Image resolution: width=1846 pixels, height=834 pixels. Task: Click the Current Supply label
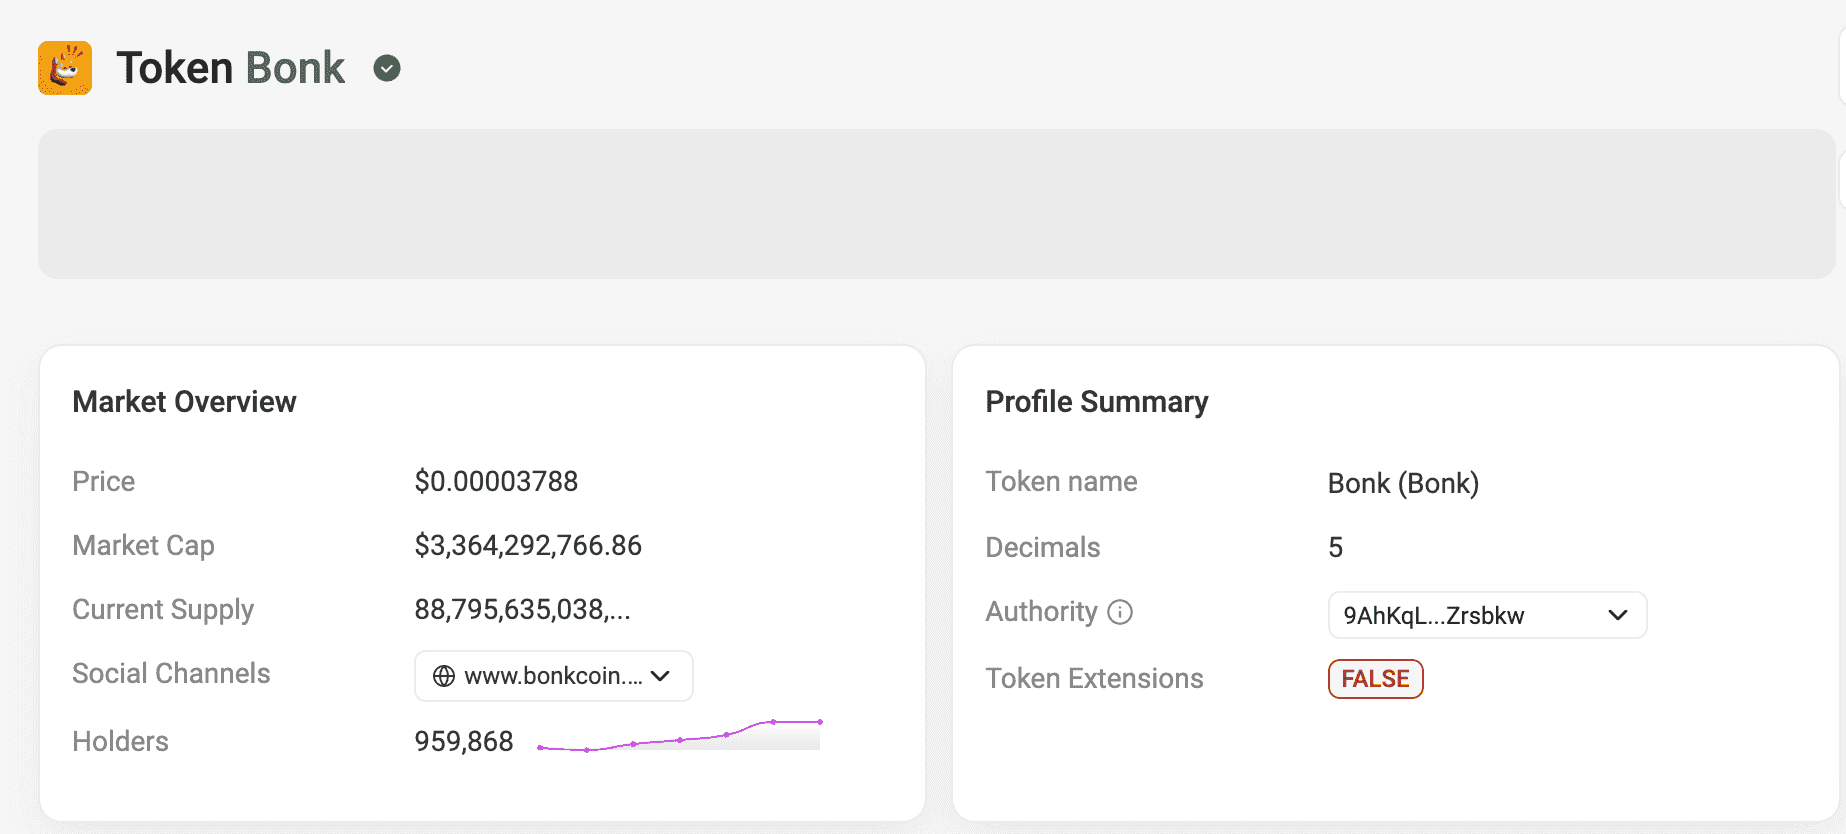pos(163,610)
